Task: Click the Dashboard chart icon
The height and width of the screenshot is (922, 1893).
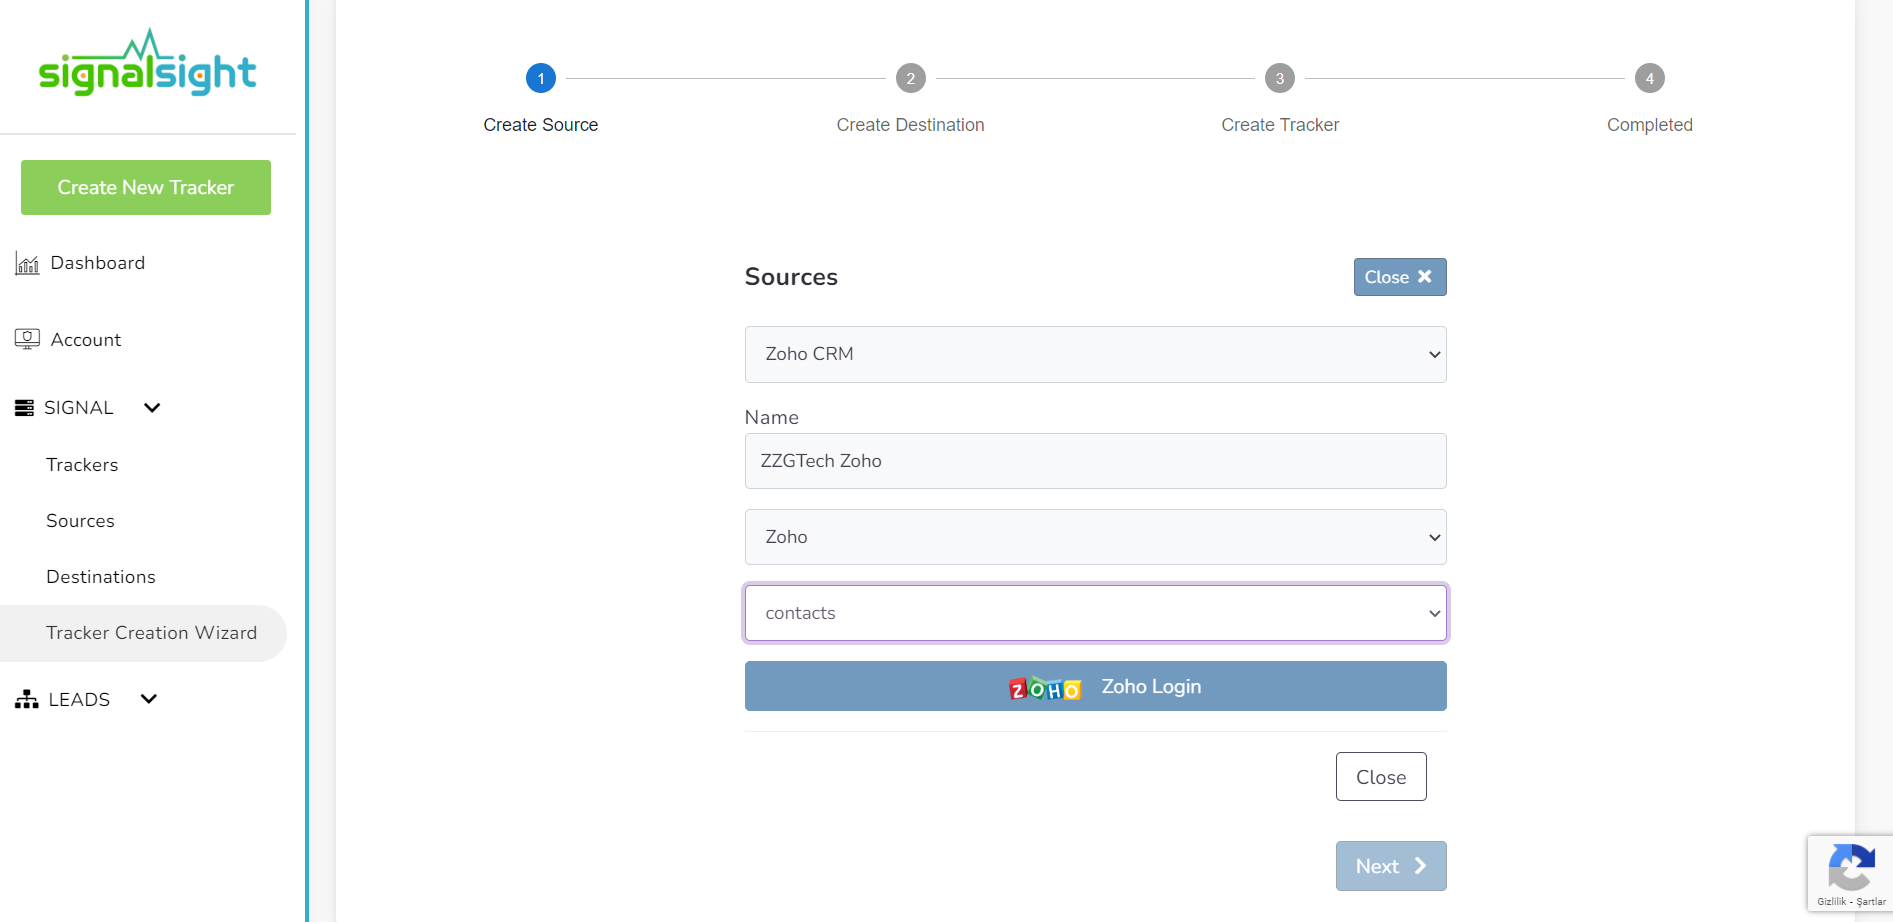Action: coord(27,264)
